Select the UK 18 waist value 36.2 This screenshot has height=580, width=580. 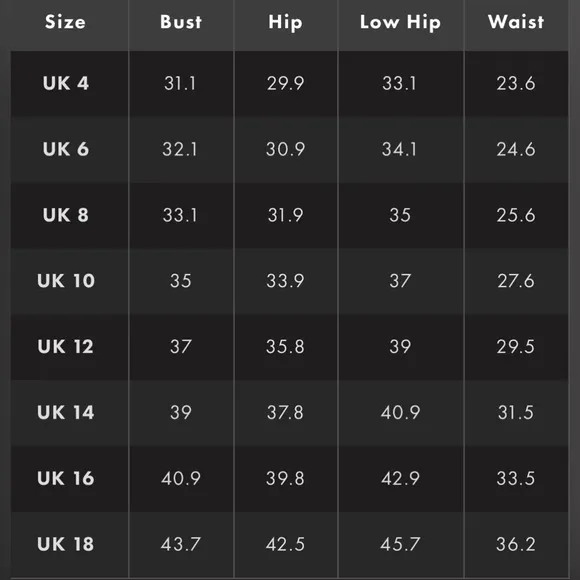tap(516, 544)
